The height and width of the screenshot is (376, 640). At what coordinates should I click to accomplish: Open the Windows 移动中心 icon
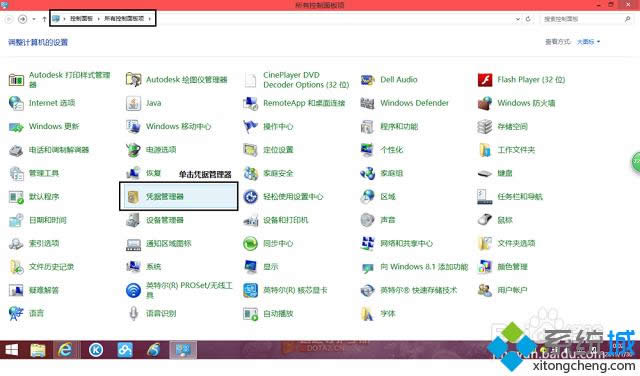coord(133,127)
